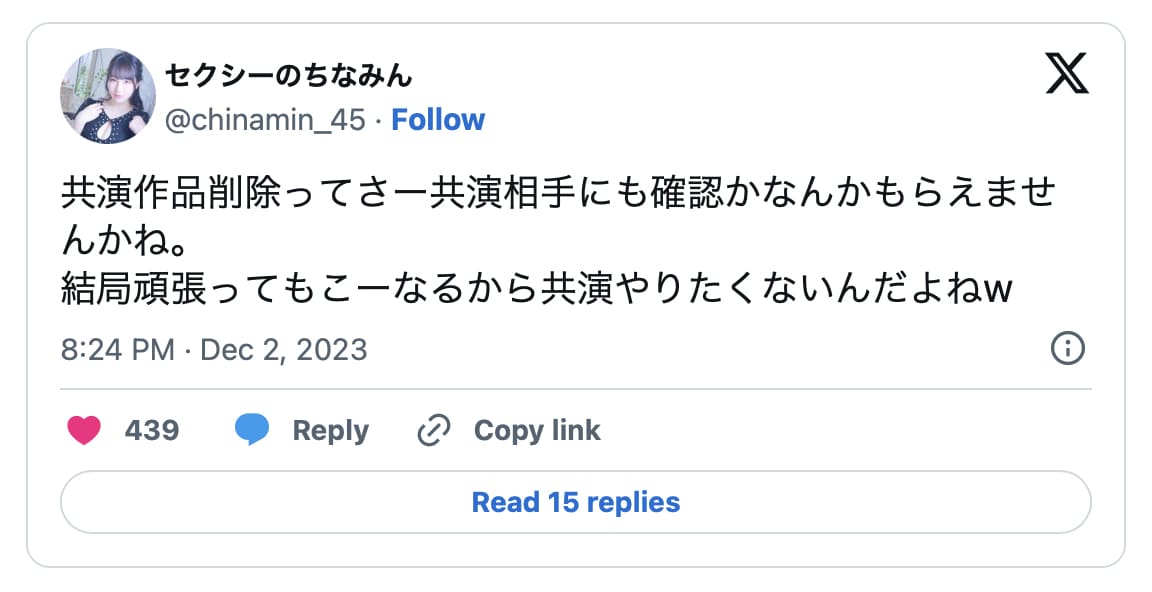This screenshot has width=1152, height=592.
Task: Click the horizontal divider below the timestamp
Action: tap(576, 388)
